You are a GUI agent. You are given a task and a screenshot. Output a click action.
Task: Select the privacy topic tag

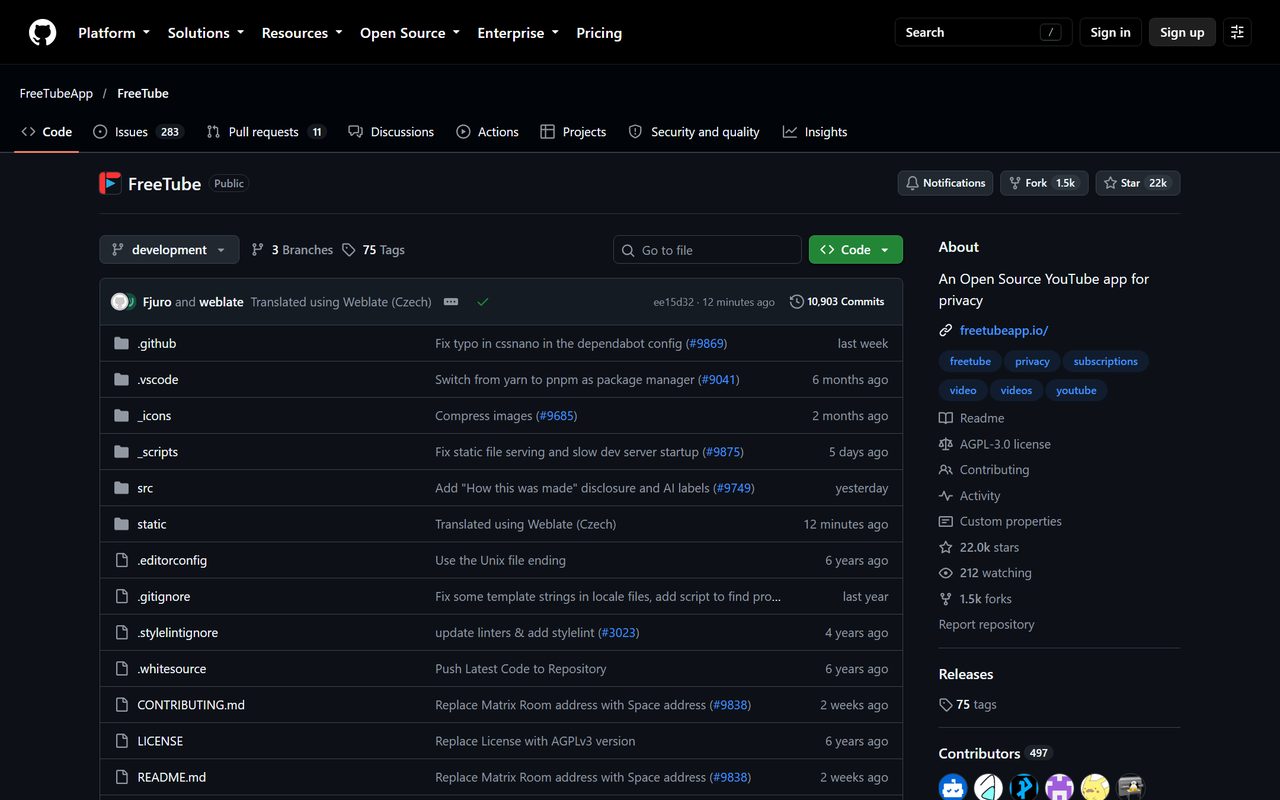pos(1032,361)
